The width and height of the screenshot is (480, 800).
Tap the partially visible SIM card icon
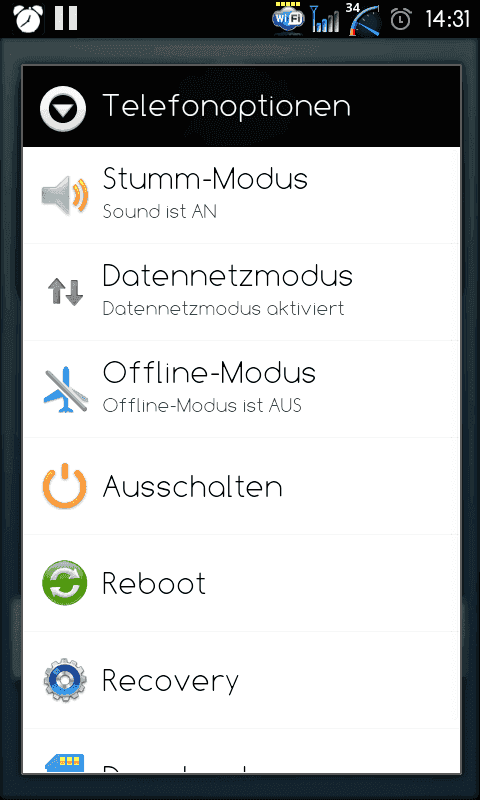click(x=65, y=763)
